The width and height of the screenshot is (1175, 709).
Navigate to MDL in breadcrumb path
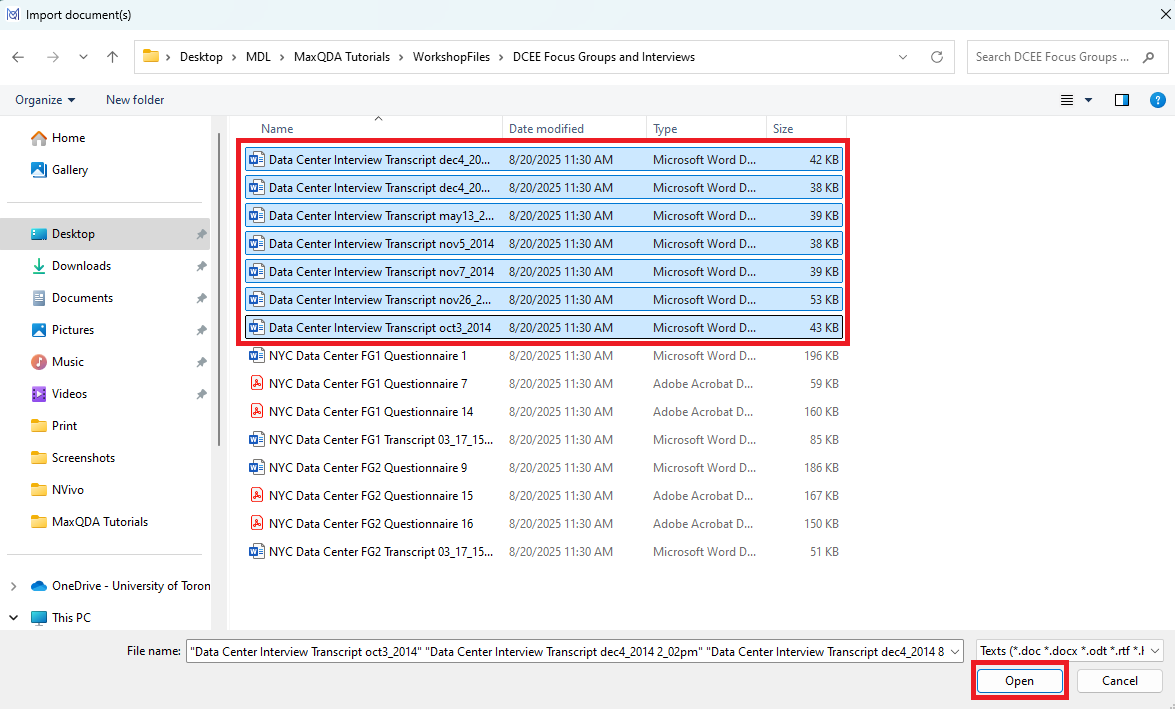point(258,57)
